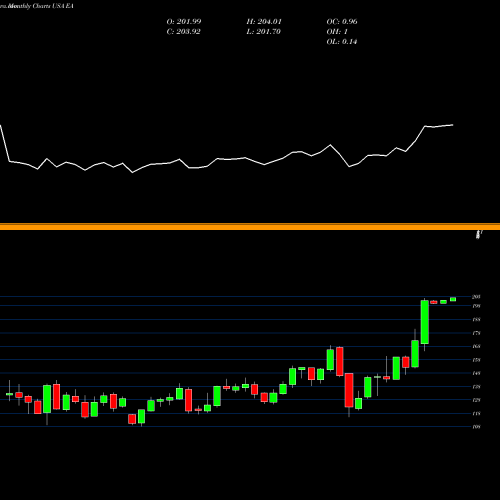Select the close value C: 203.92

pos(183,32)
